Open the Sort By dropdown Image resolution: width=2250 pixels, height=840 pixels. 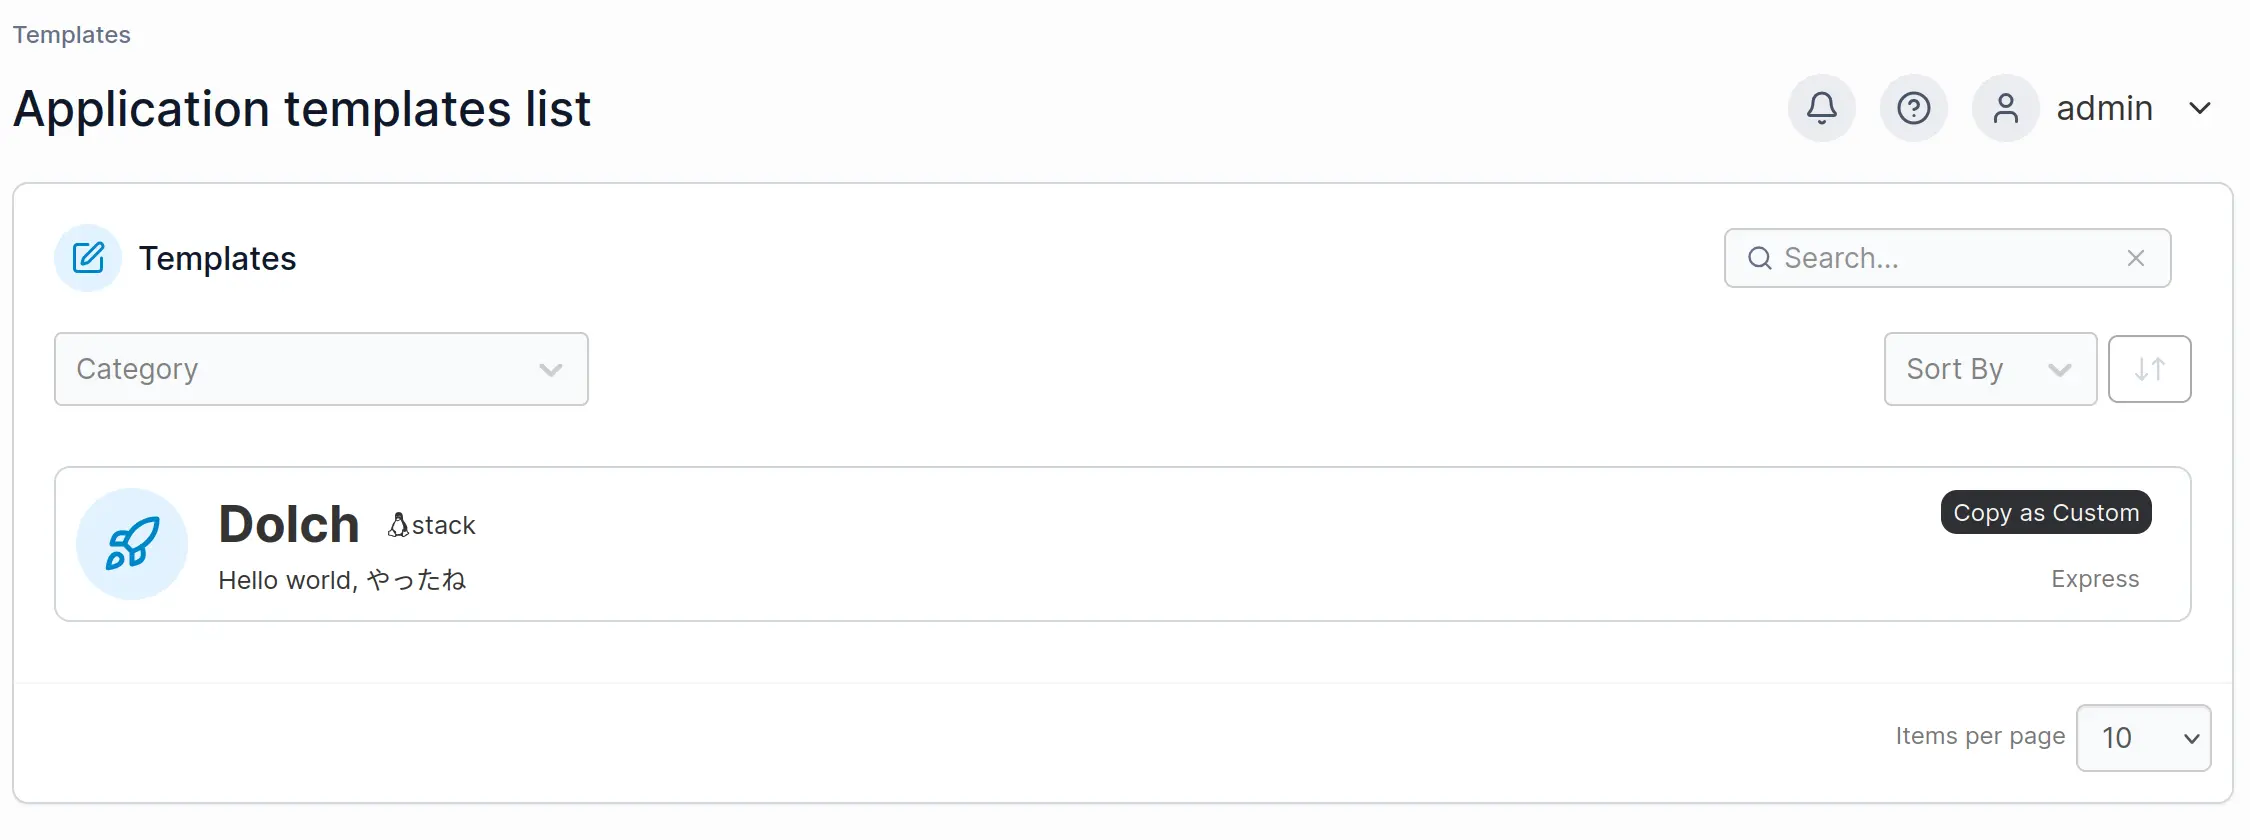pos(1989,369)
